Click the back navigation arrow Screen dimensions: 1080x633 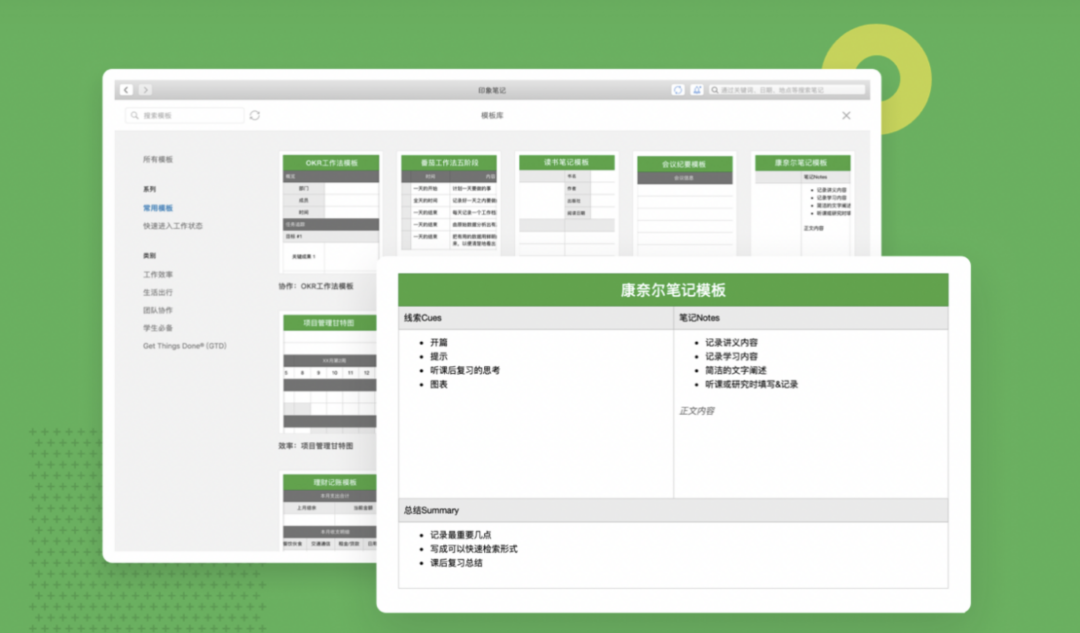coord(127,90)
